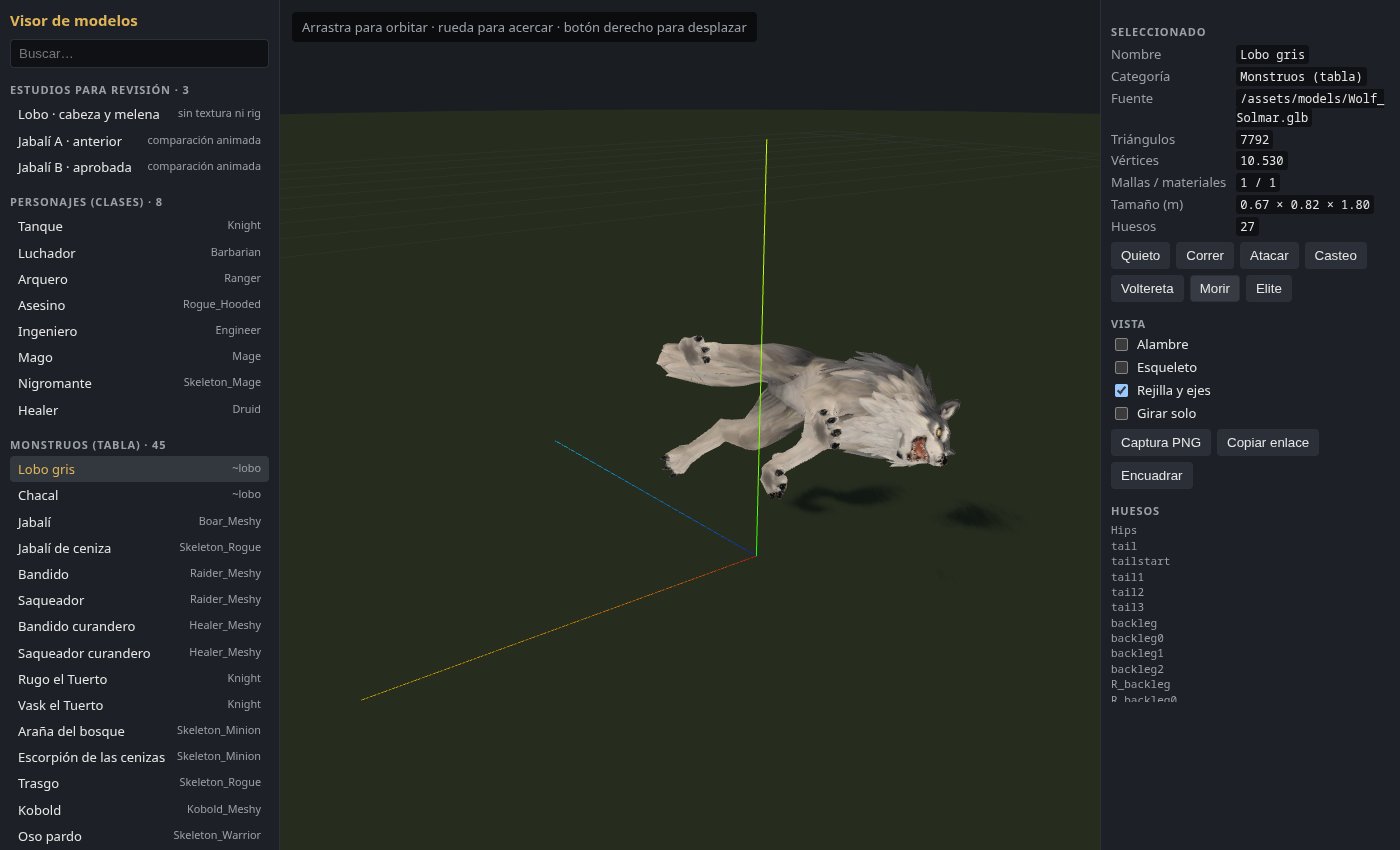Focus the Buscar search field
The height and width of the screenshot is (850, 1400).
click(139, 53)
